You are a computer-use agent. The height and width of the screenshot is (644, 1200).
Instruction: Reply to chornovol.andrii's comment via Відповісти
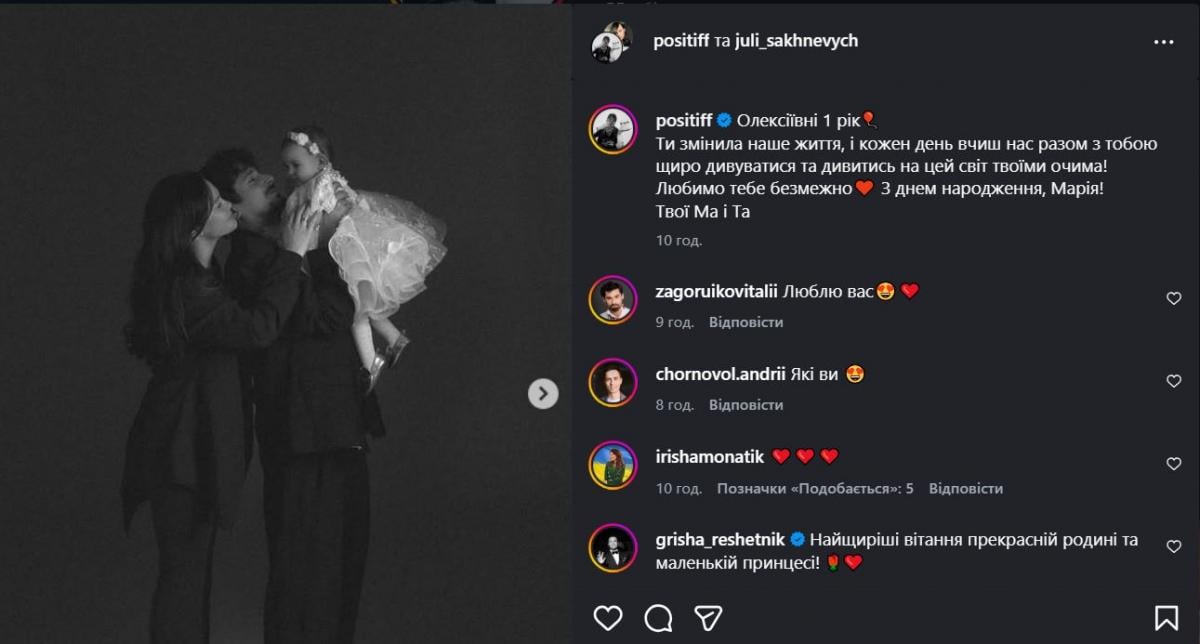coord(746,405)
